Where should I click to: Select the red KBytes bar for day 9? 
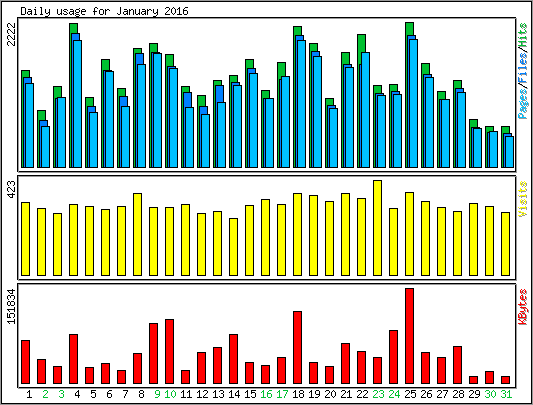(x=153, y=354)
